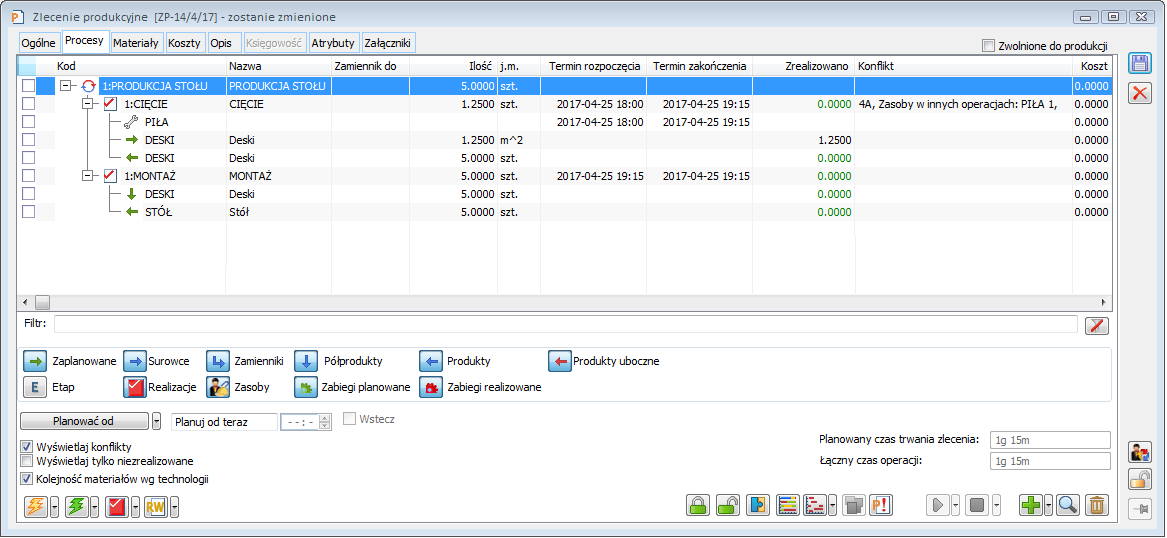
Task: Uncheck Wyświetlaj konflikty
Action: point(27,446)
